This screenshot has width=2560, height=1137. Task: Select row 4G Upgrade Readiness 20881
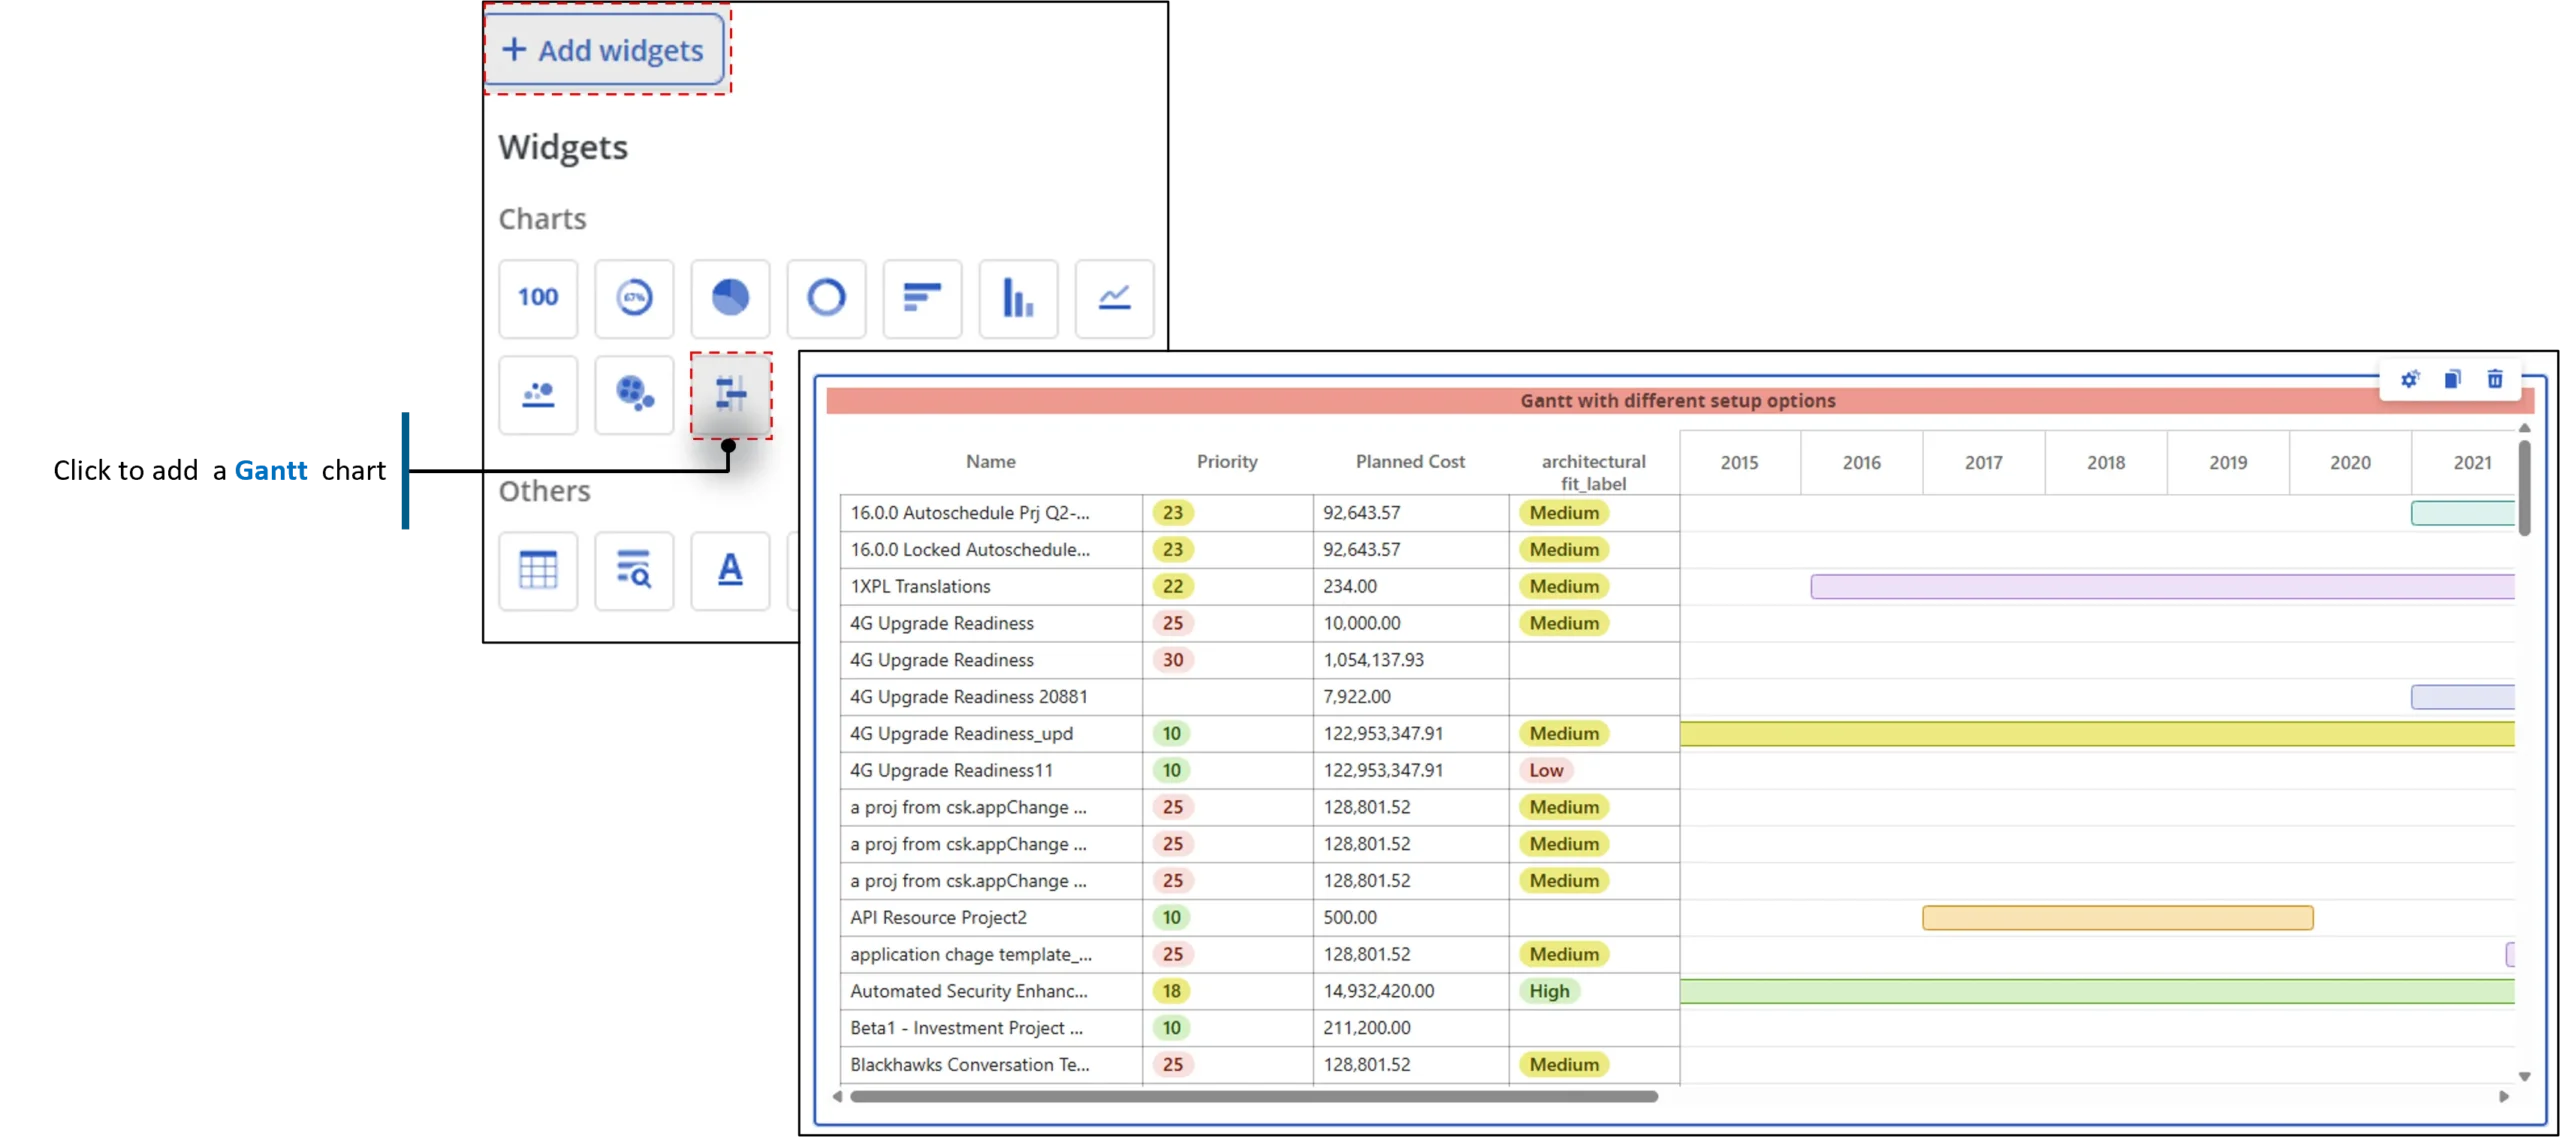tap(1259, 696)
